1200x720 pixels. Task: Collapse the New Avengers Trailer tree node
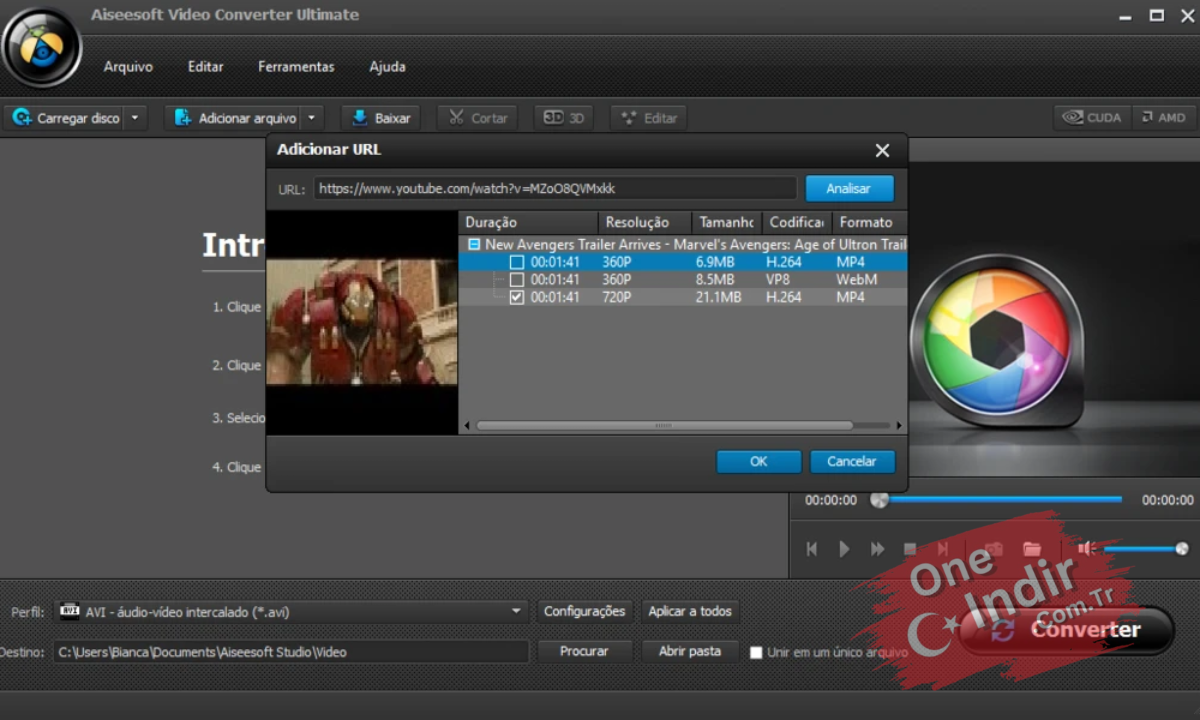(474, 244)
